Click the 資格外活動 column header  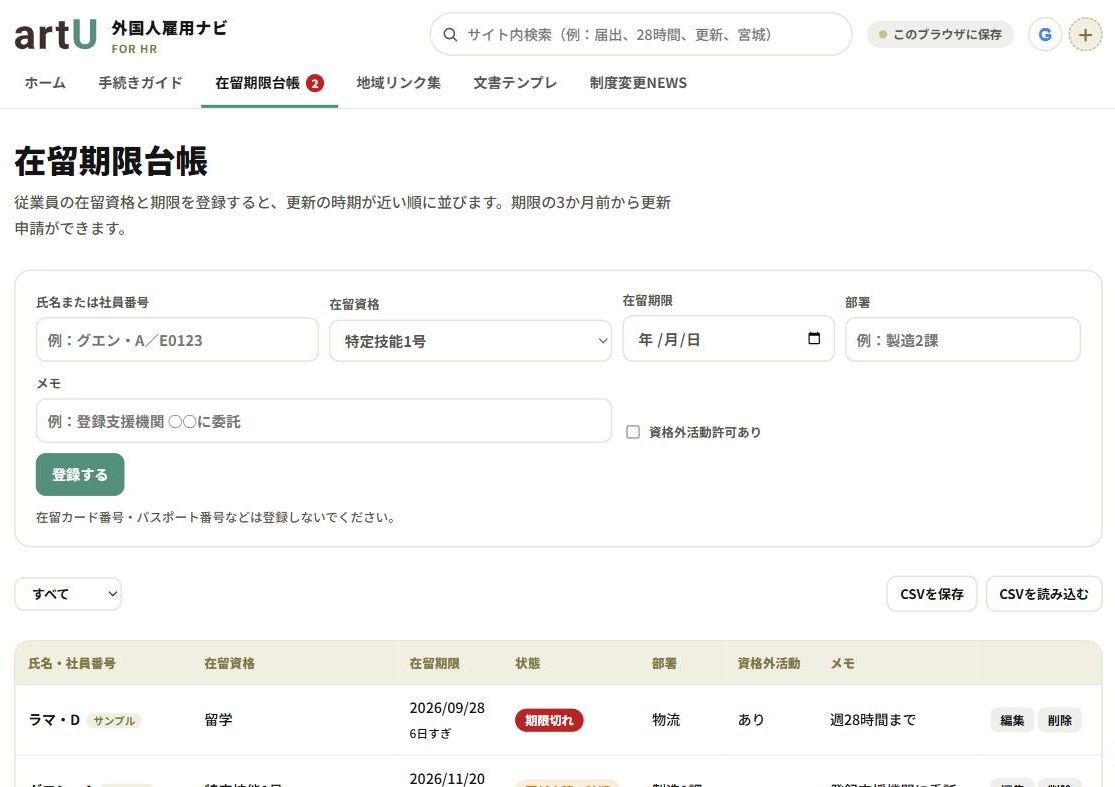pyautogui.click(x=769, y=663)
